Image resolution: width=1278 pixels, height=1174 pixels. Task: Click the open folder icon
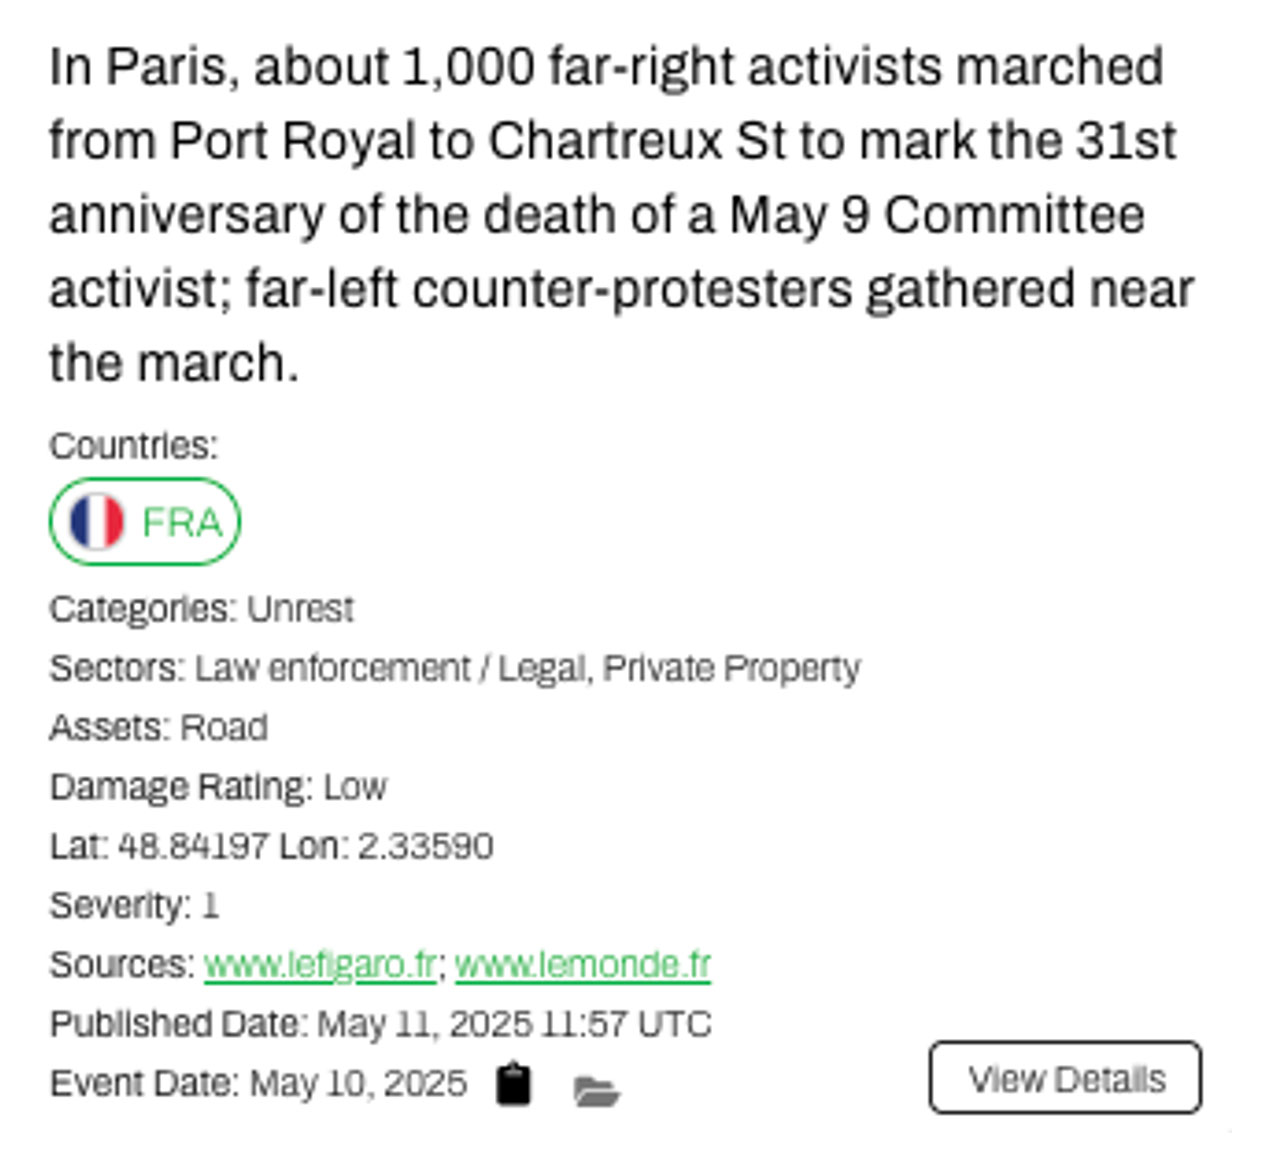[597, 1090]
